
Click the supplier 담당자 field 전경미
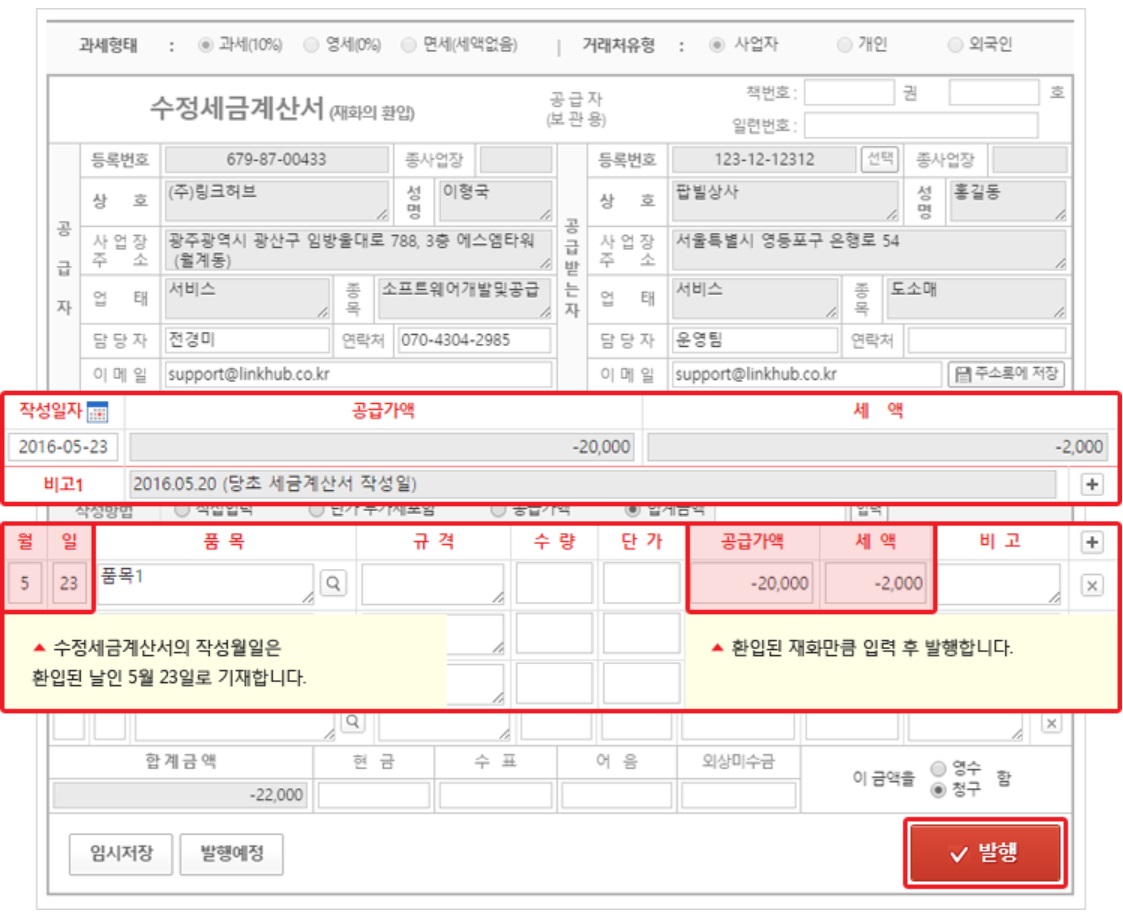coord(248,340)
